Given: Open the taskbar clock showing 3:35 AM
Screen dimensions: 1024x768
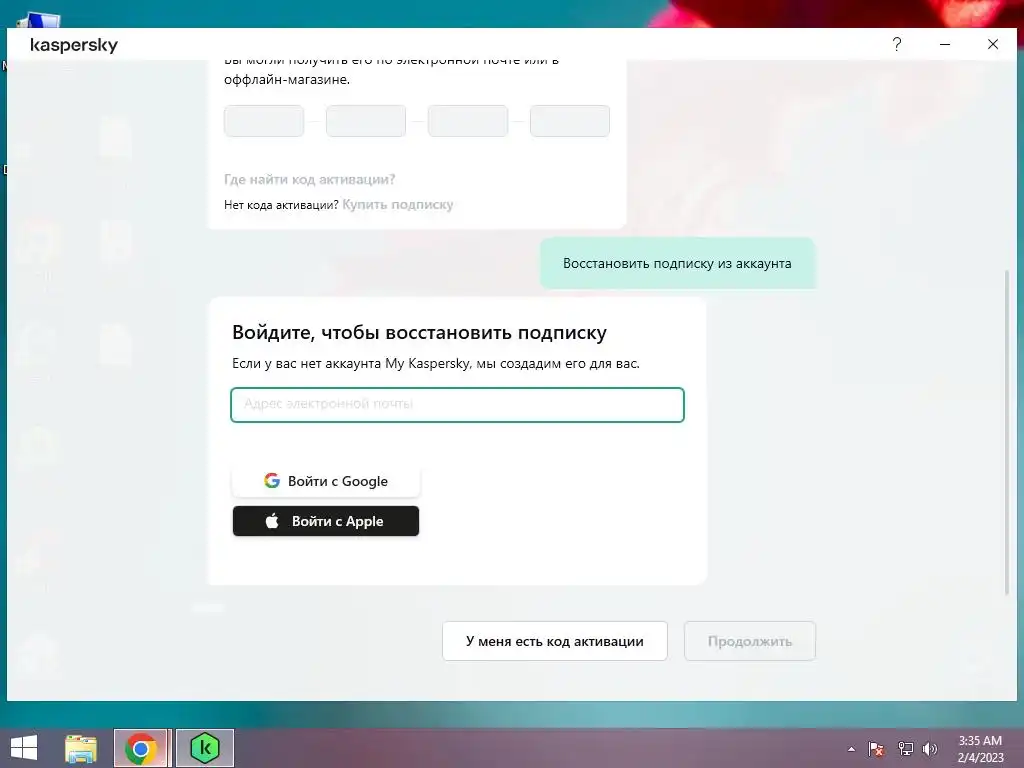Looking at the screenshot, I should (x=980, y=748).
